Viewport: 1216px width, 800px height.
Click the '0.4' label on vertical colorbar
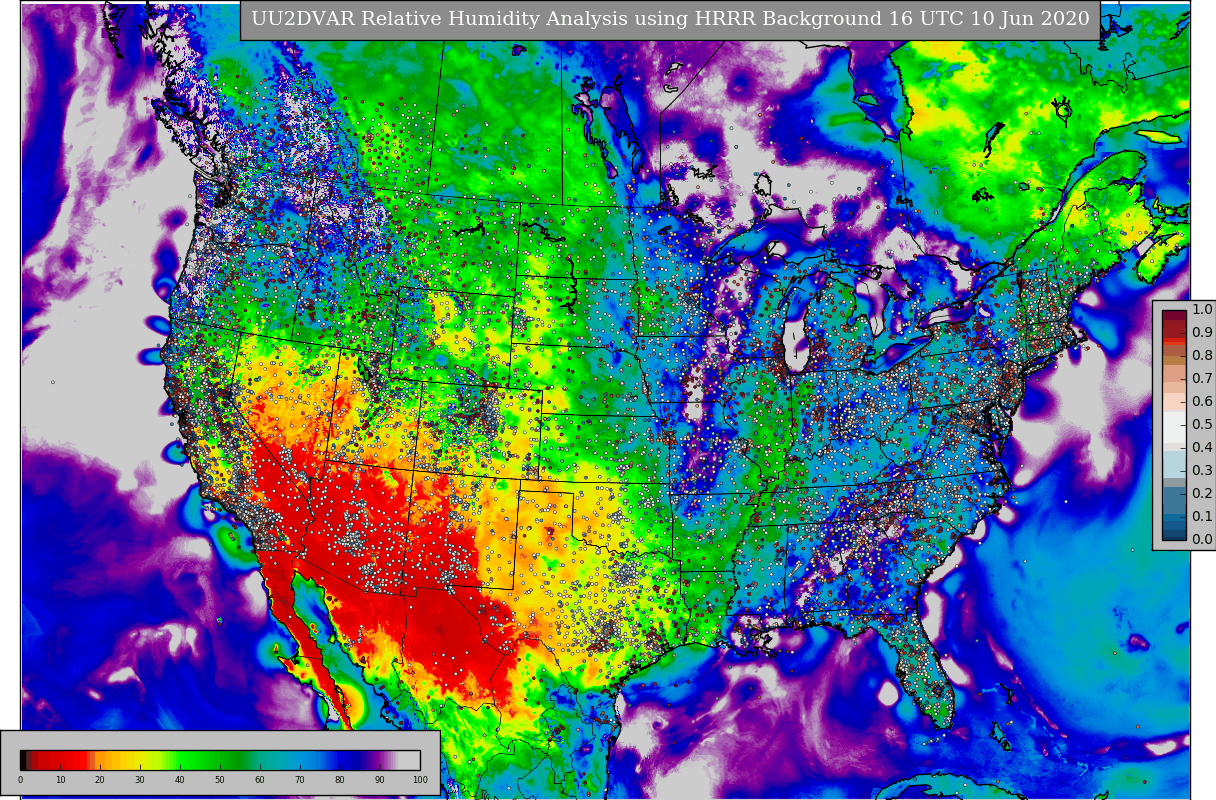(1202, 448)
